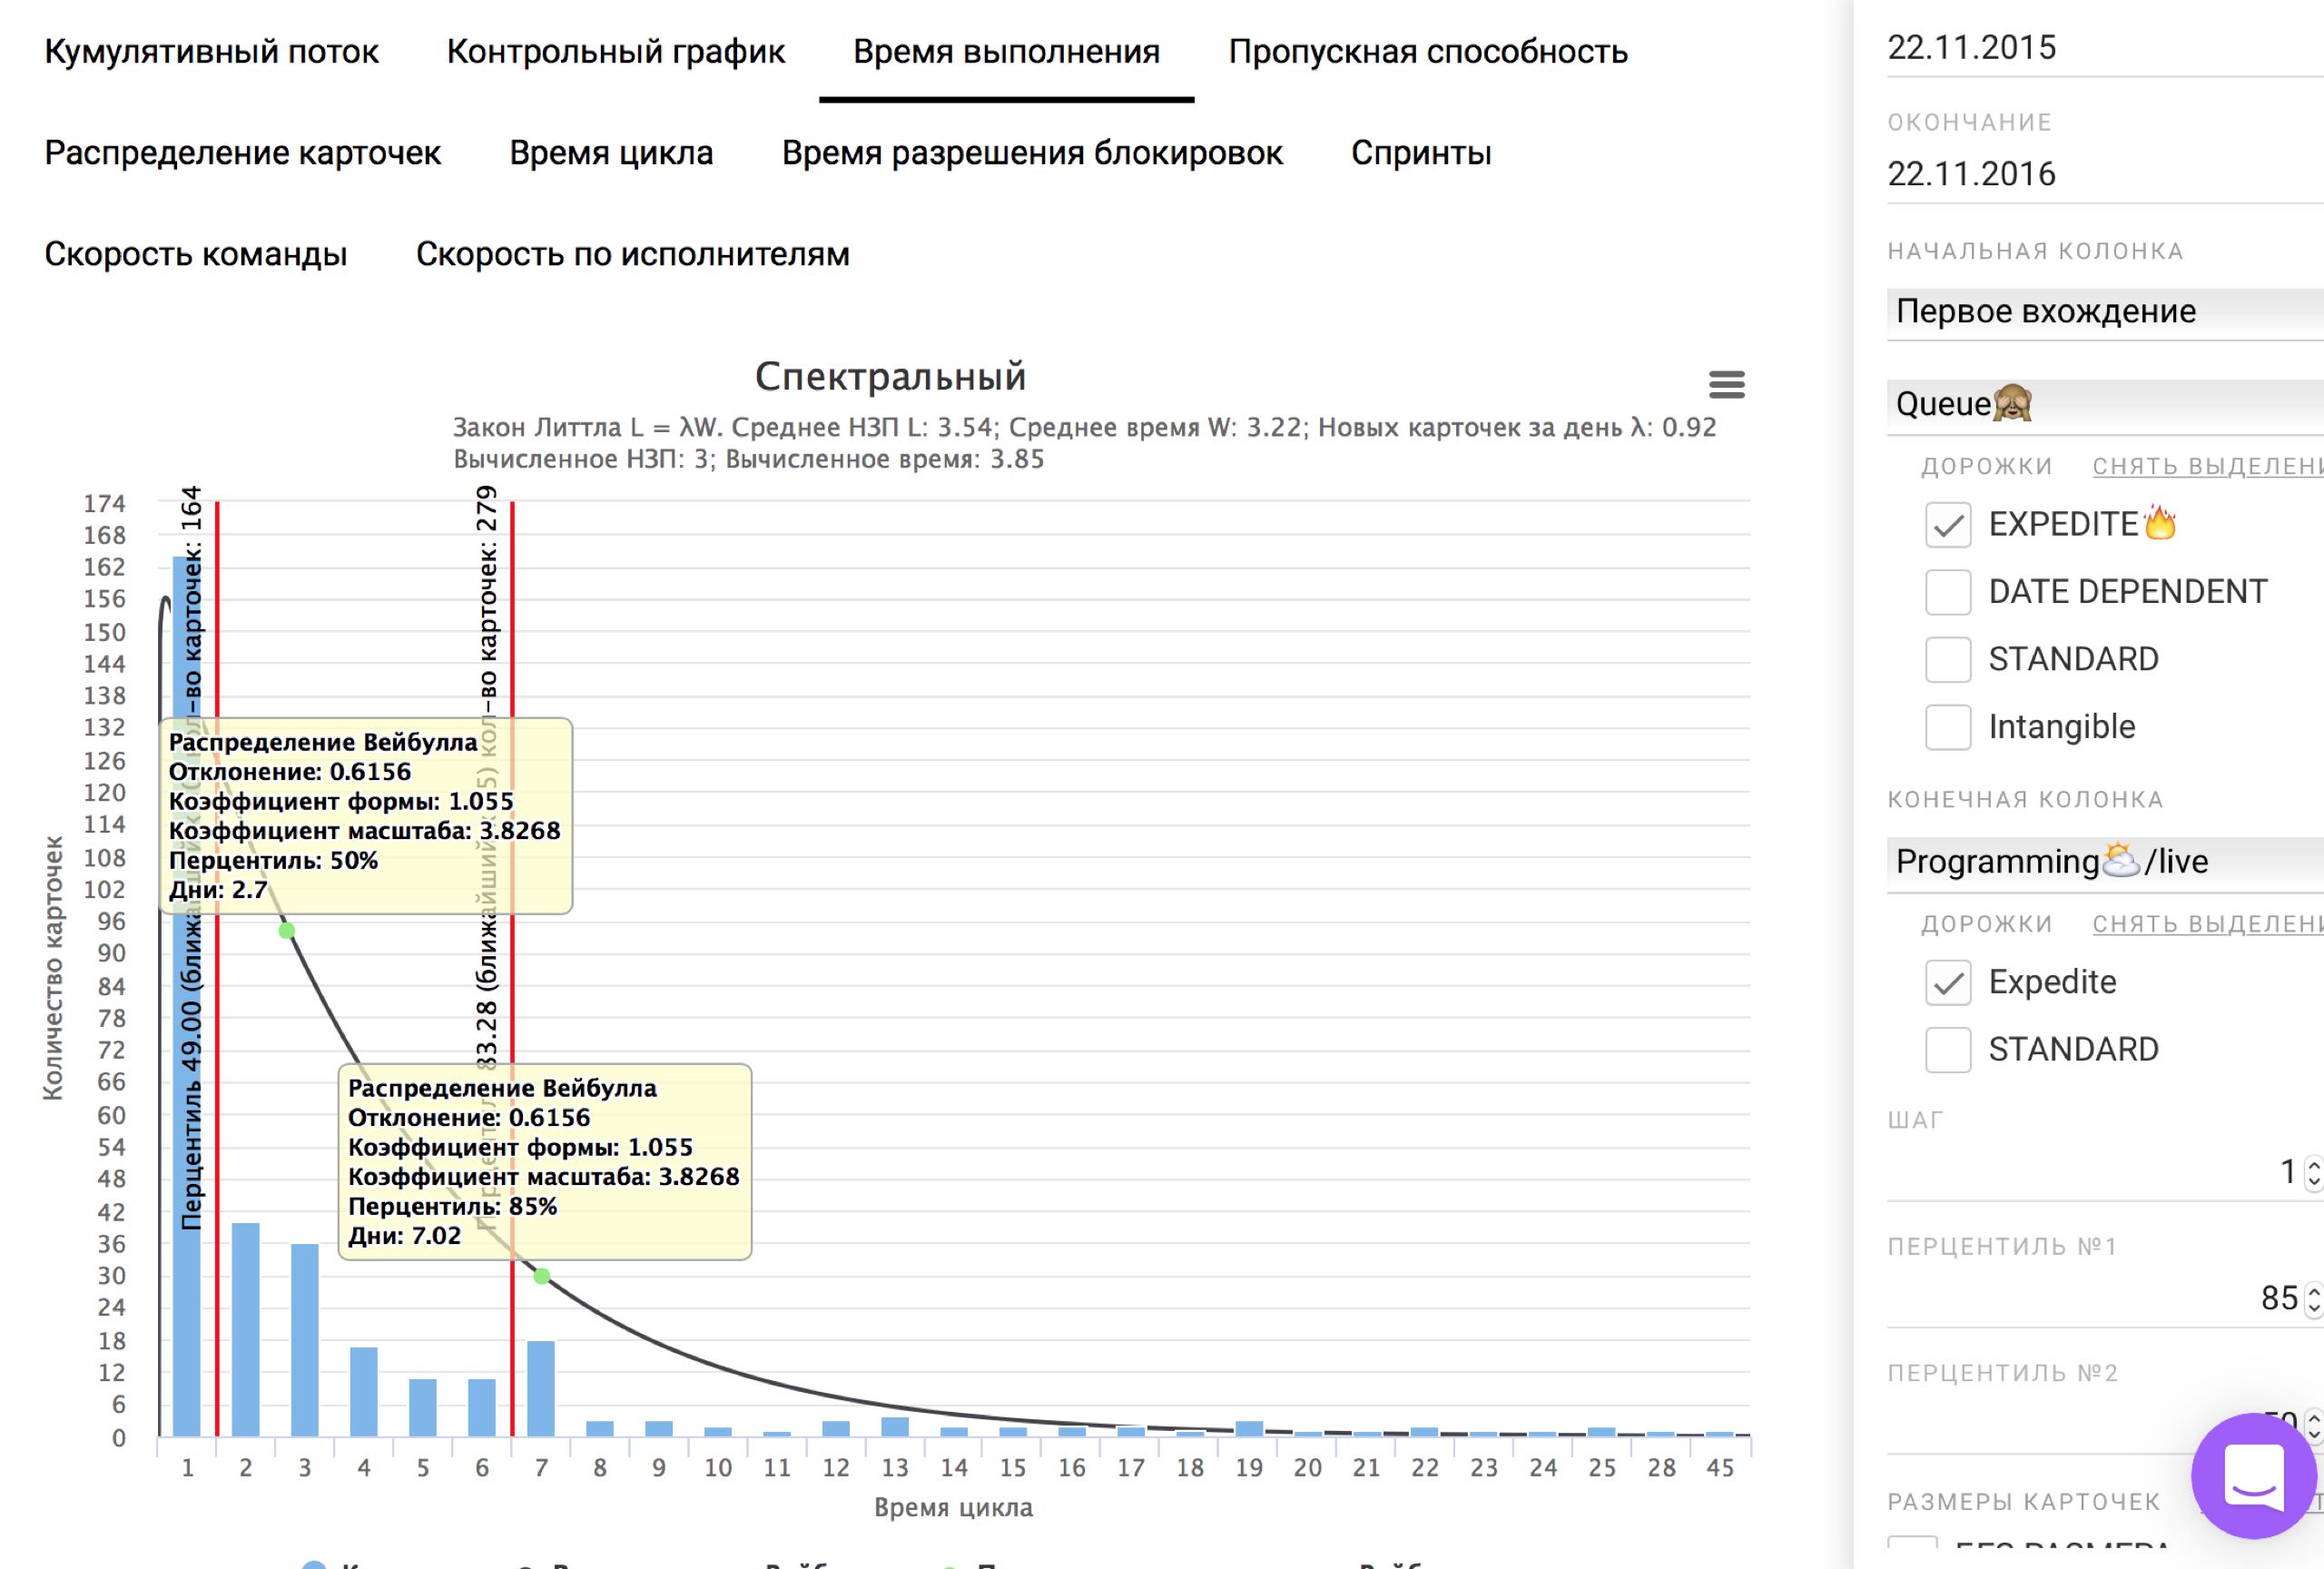Image resolution: width=2324 pixels, height=1569 pixels.
Task: Click the green 50% percentile point on curve
Action: pos(287,931)
